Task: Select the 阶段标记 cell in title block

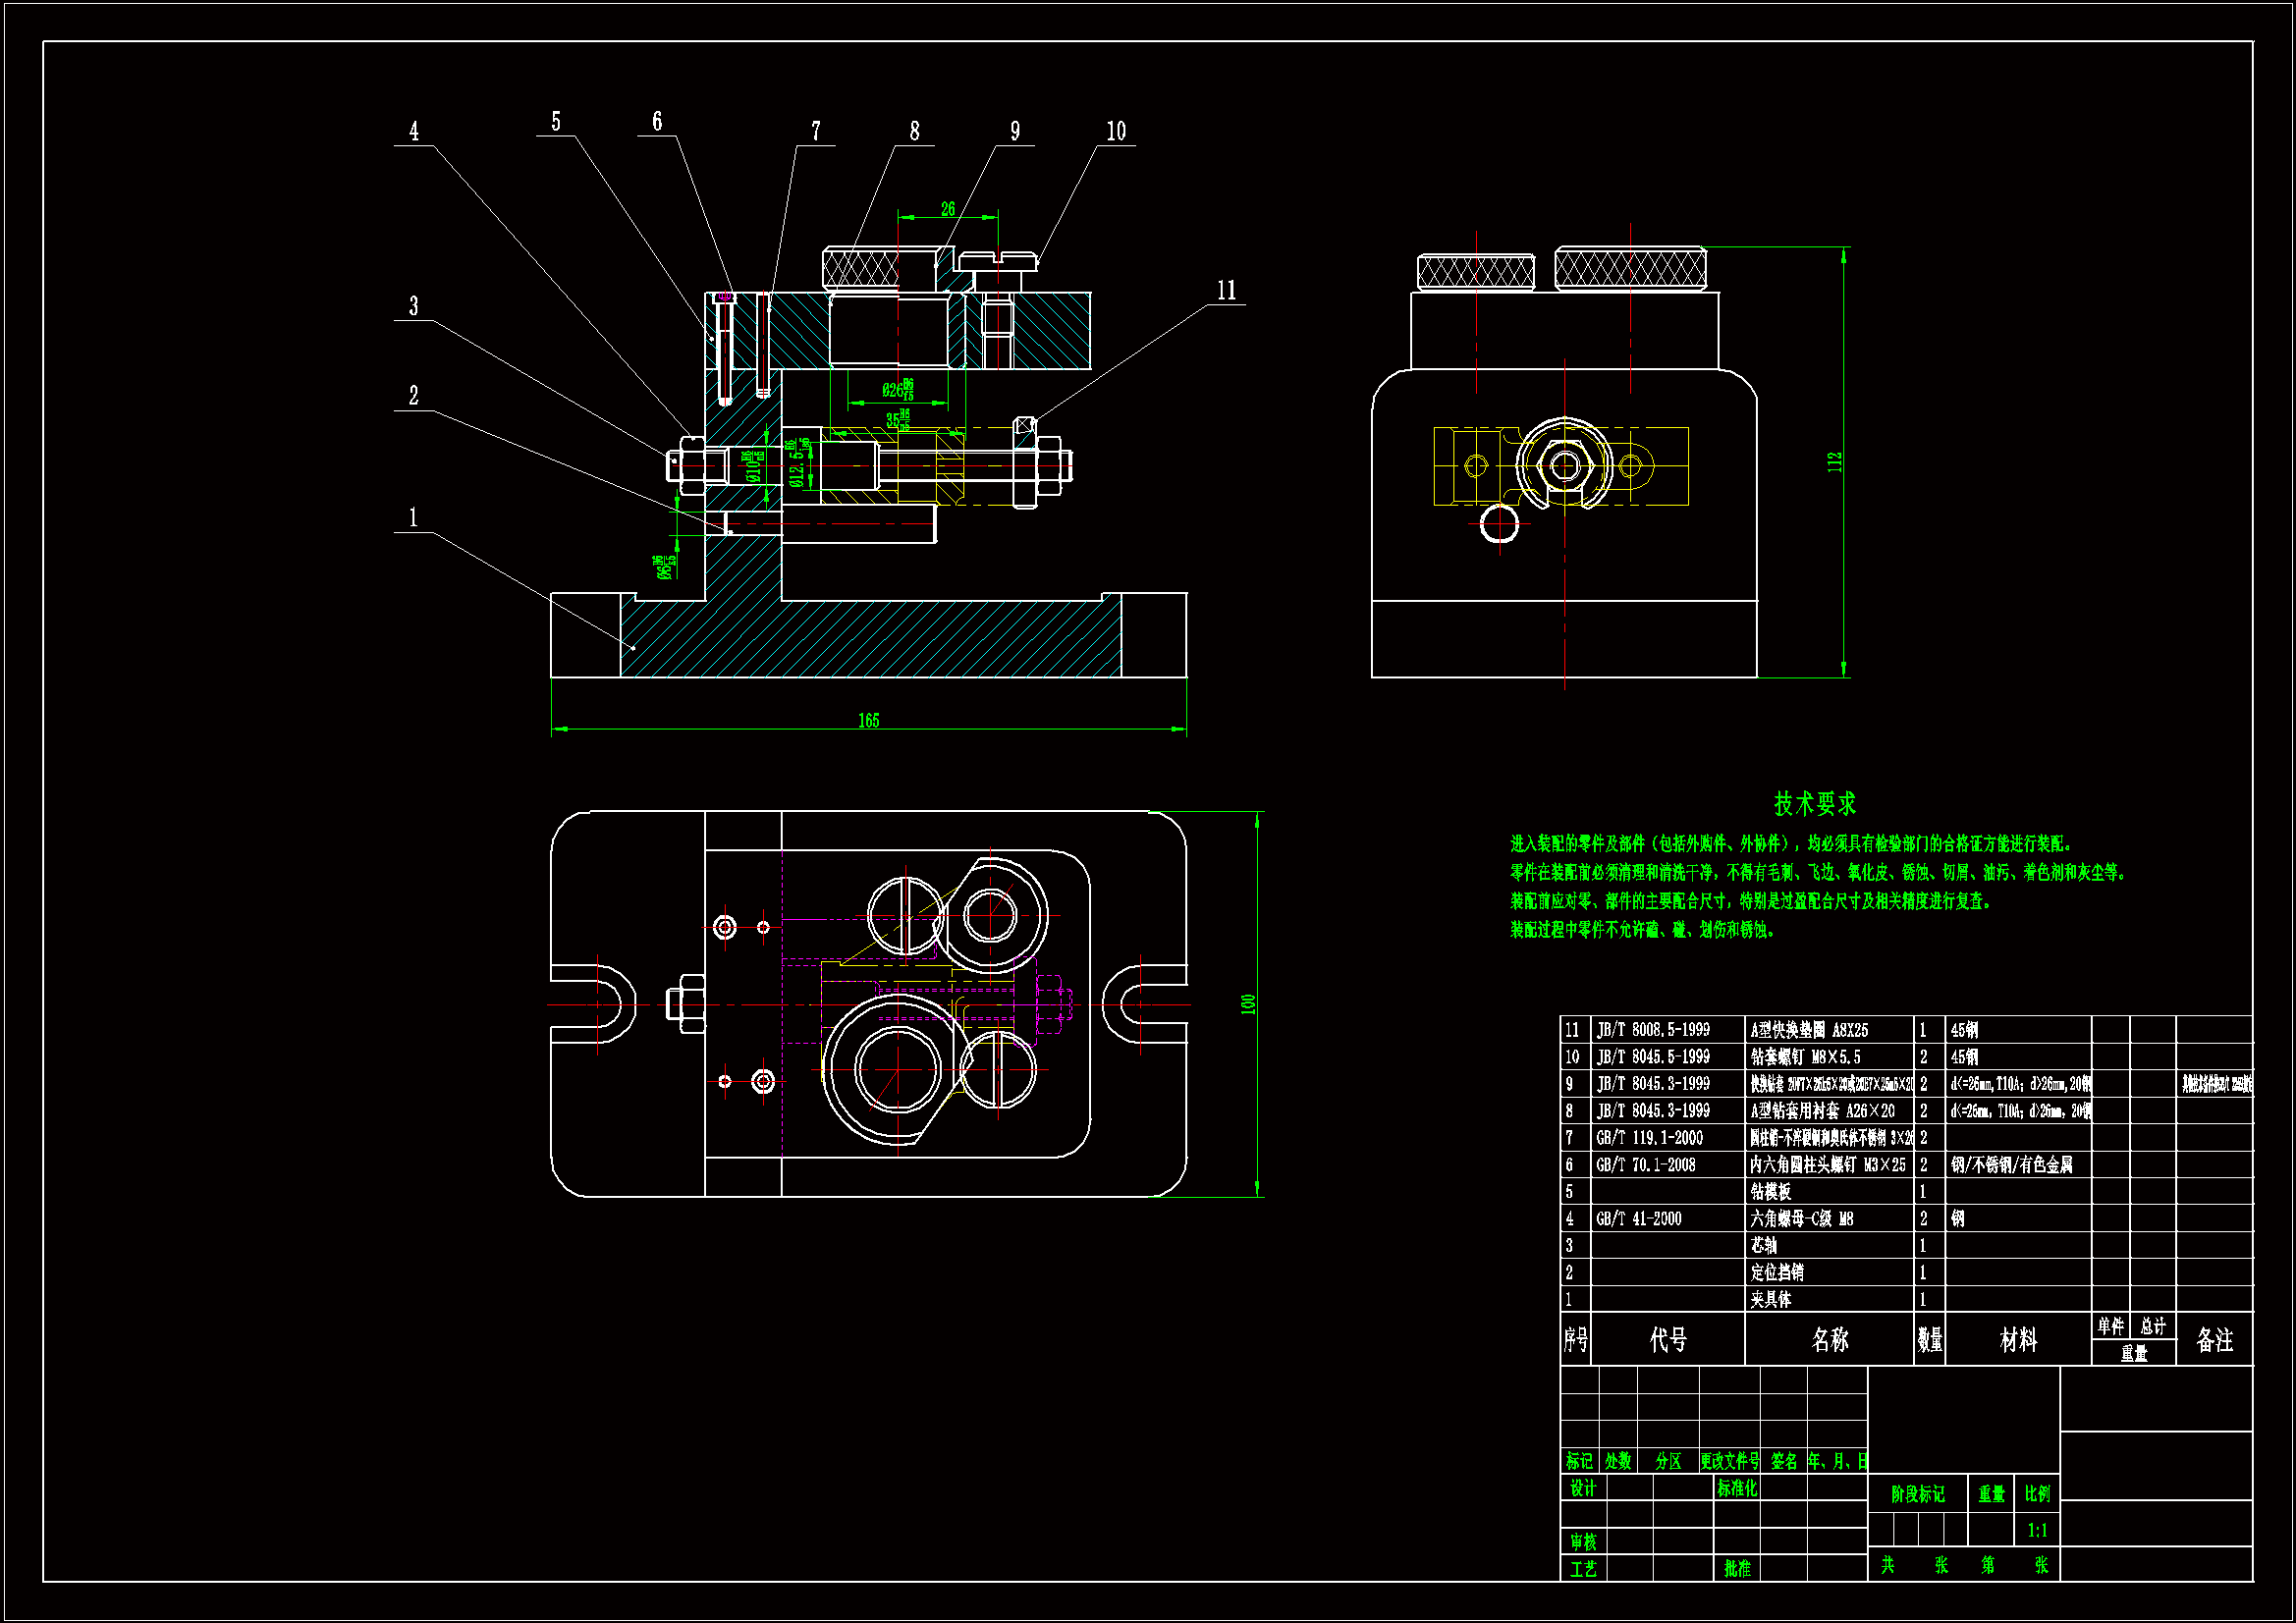Action: (1917, 1494)
